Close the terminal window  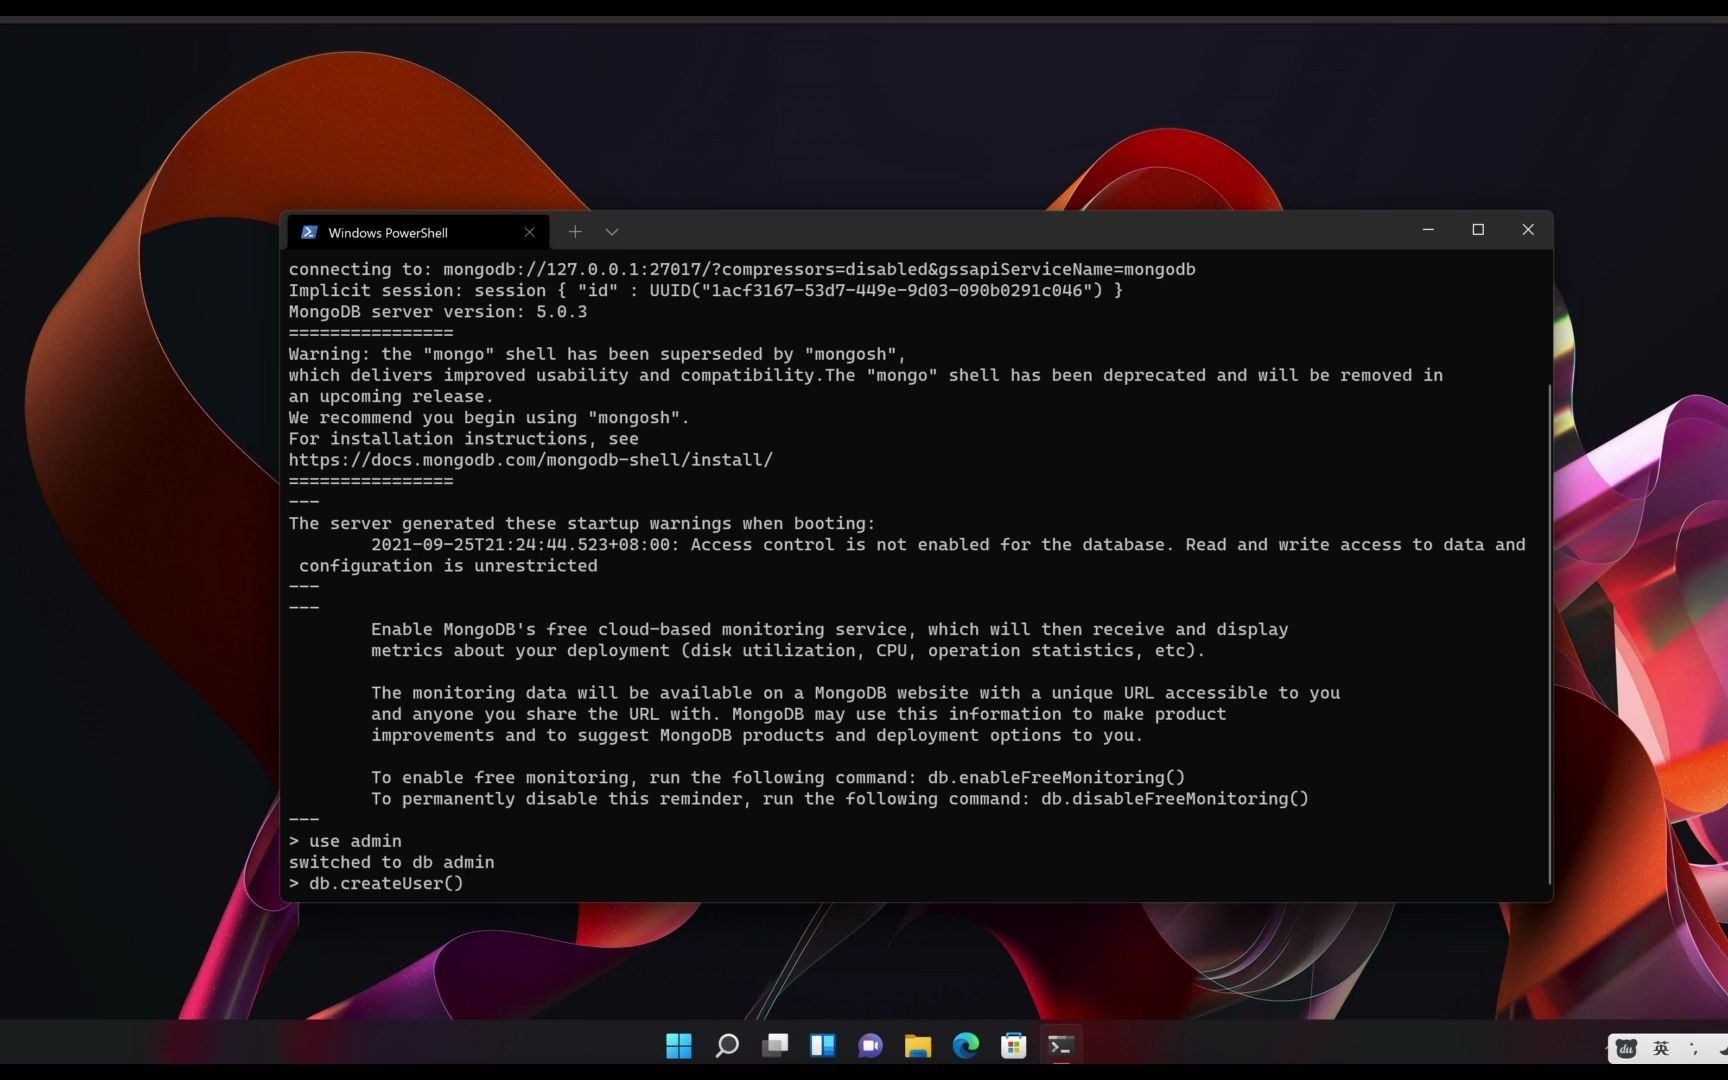pyautogui.click(x=1528, y=230)
